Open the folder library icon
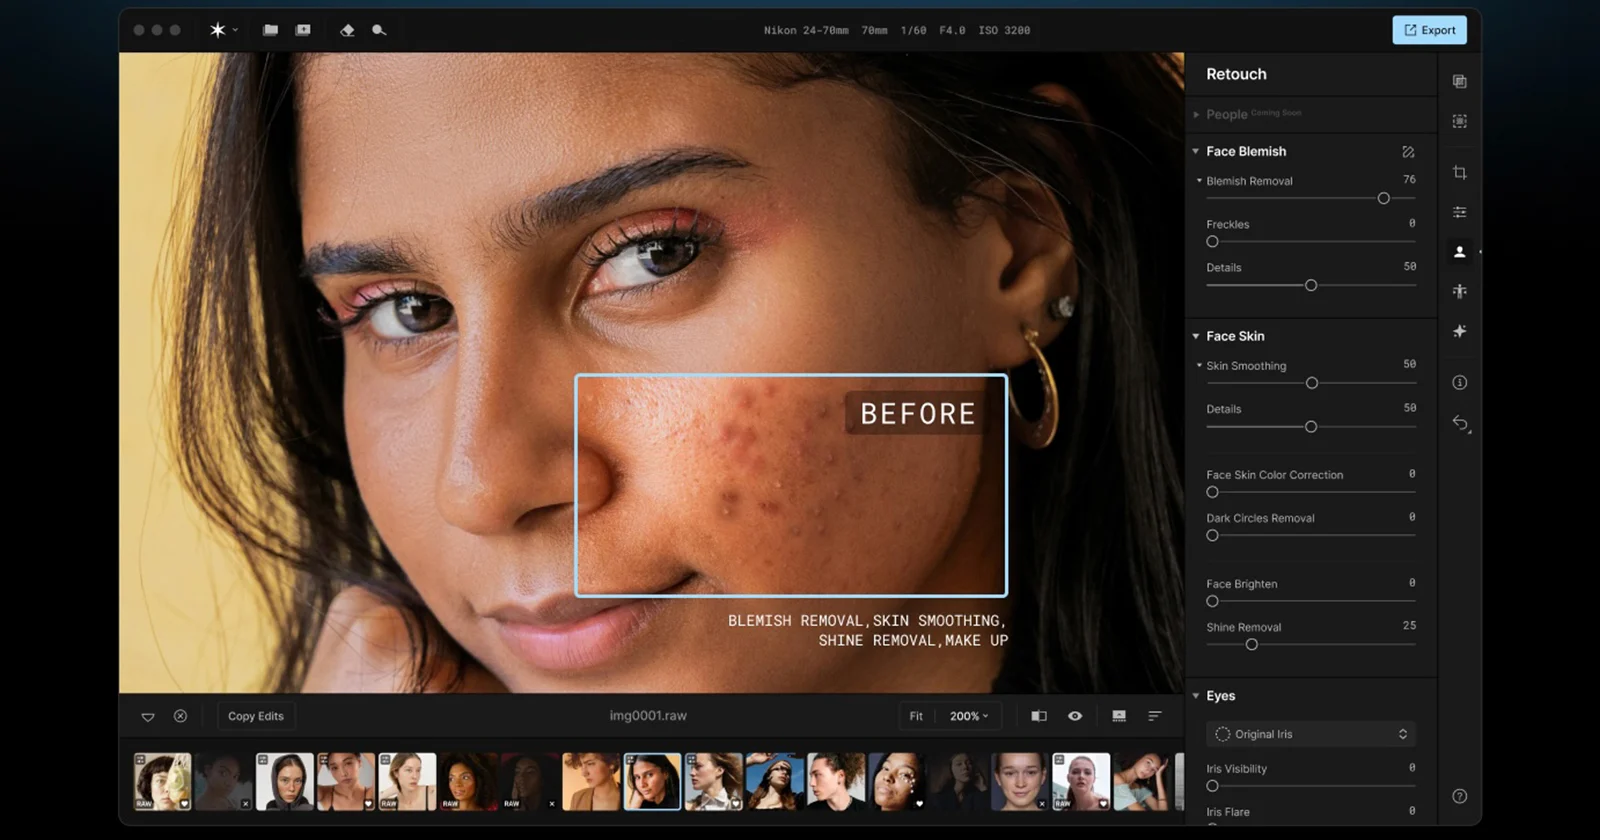Image resolution: width=1600 pixels, height=840 pixels. 270,30
